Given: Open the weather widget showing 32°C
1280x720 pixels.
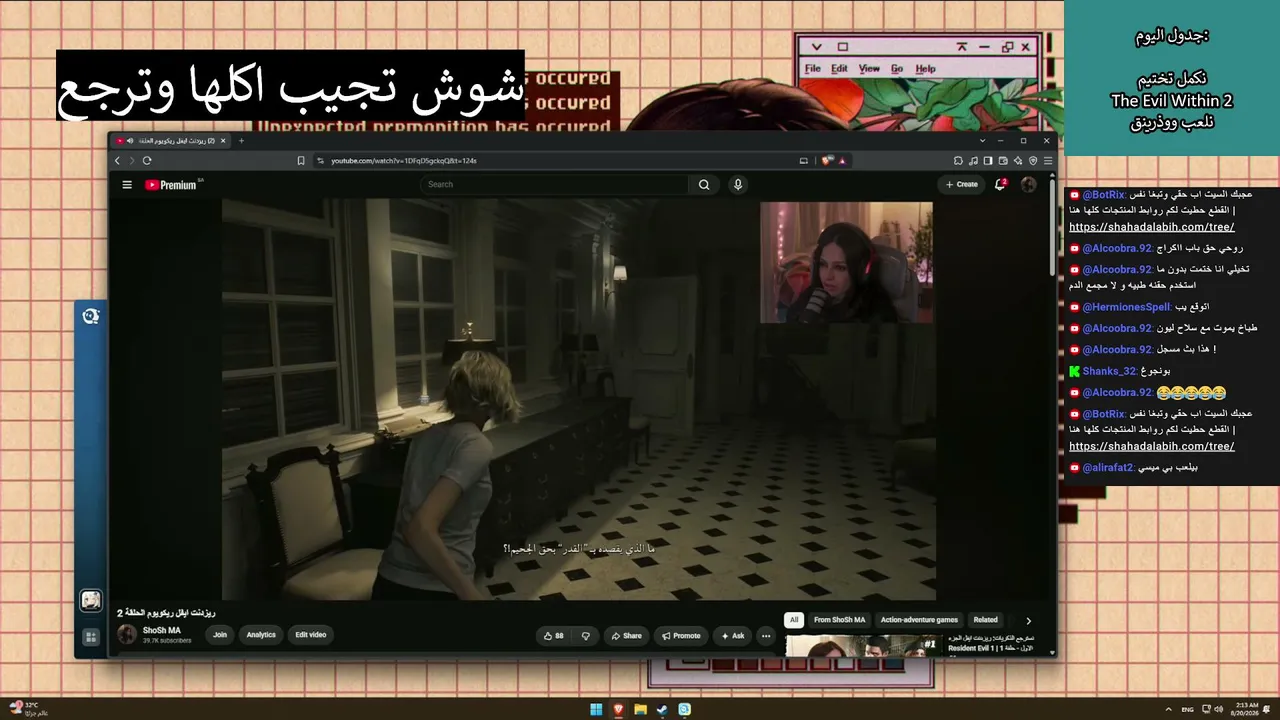Looking at the screenshot, I should pyautogui.click(x=27, y=708).
